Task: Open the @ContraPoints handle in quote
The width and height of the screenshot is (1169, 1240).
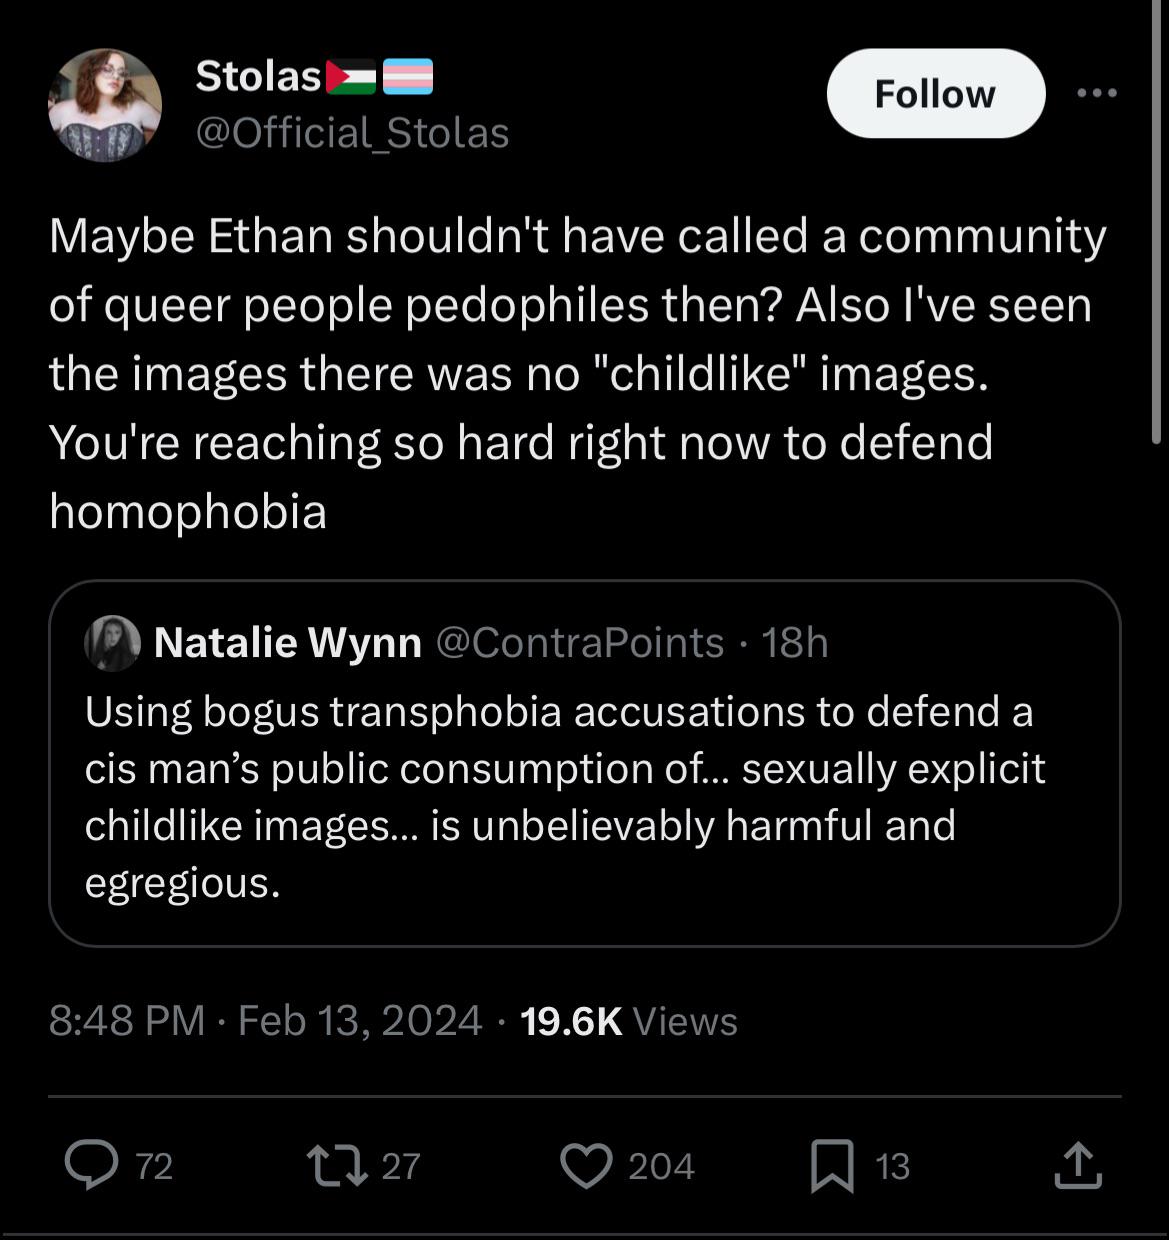Action: coord(578,643)
